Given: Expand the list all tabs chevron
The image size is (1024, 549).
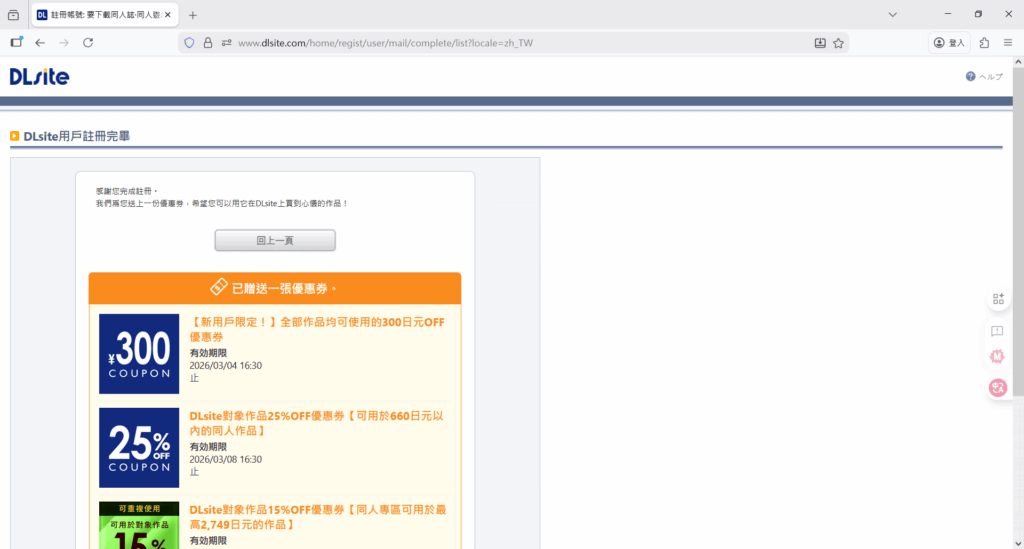Looking at the screenshot, I should pos(893,15).
